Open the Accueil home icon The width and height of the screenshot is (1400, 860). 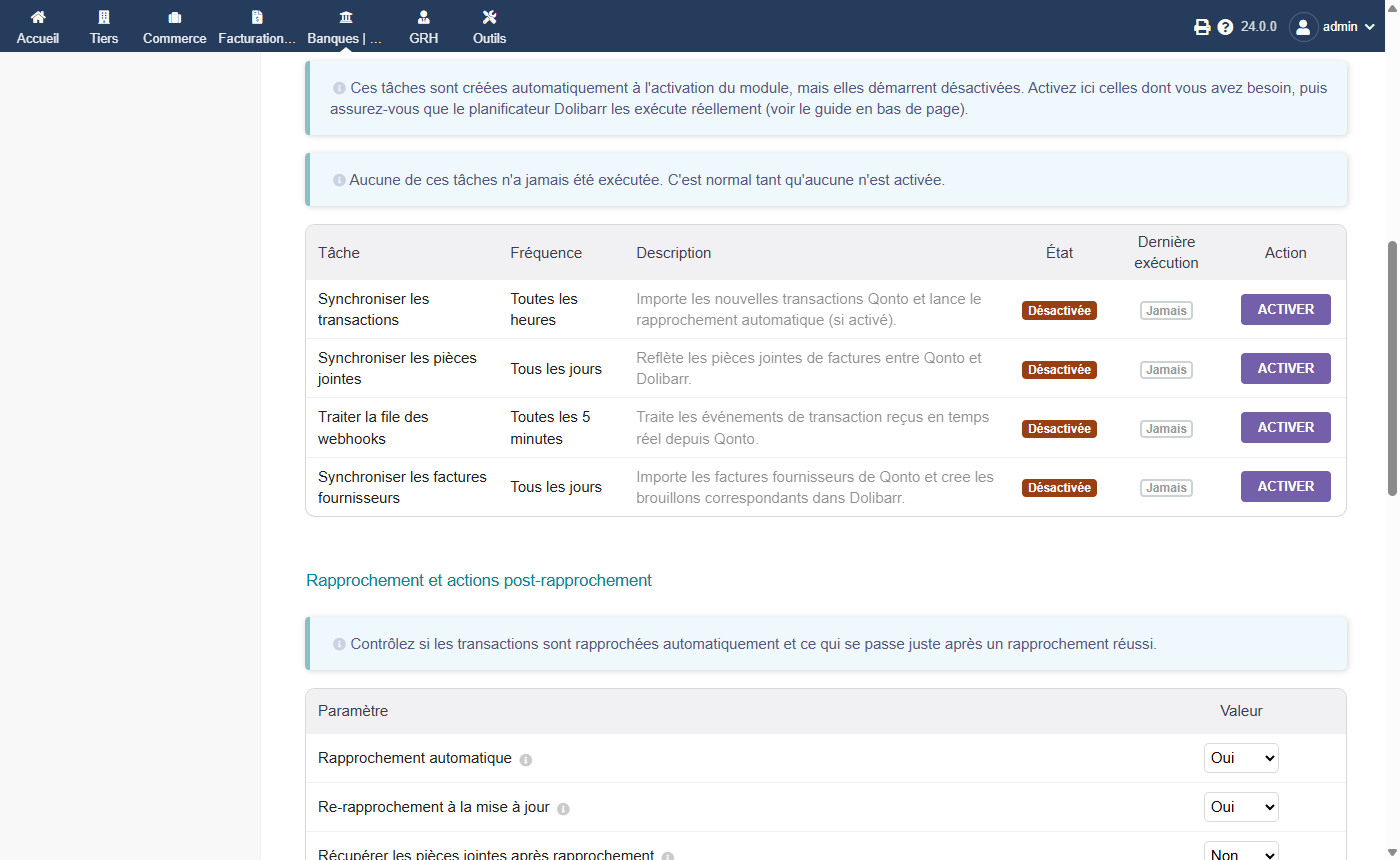pos(38,17)
